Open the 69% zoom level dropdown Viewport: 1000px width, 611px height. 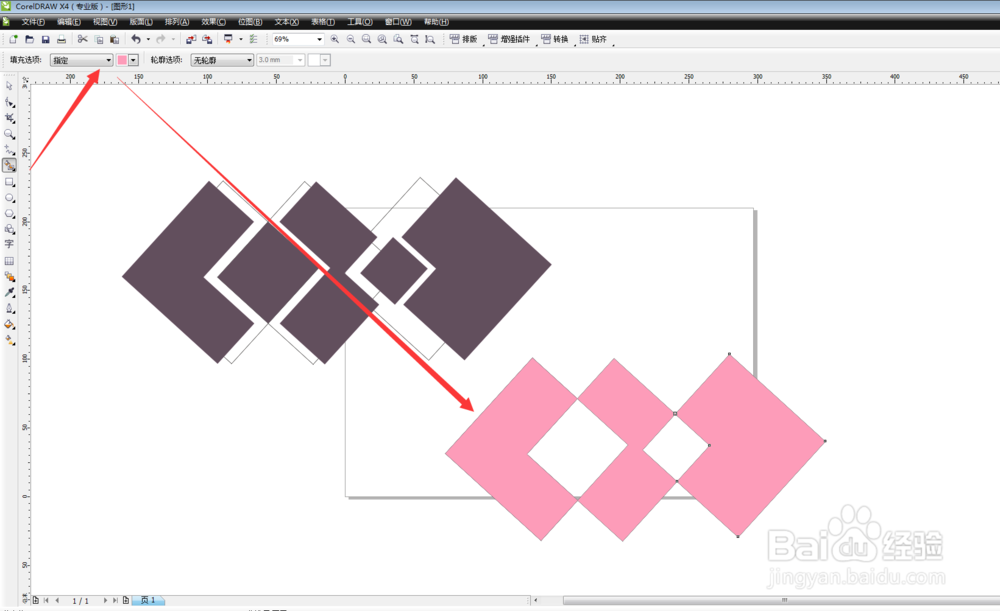click(320, 40)
